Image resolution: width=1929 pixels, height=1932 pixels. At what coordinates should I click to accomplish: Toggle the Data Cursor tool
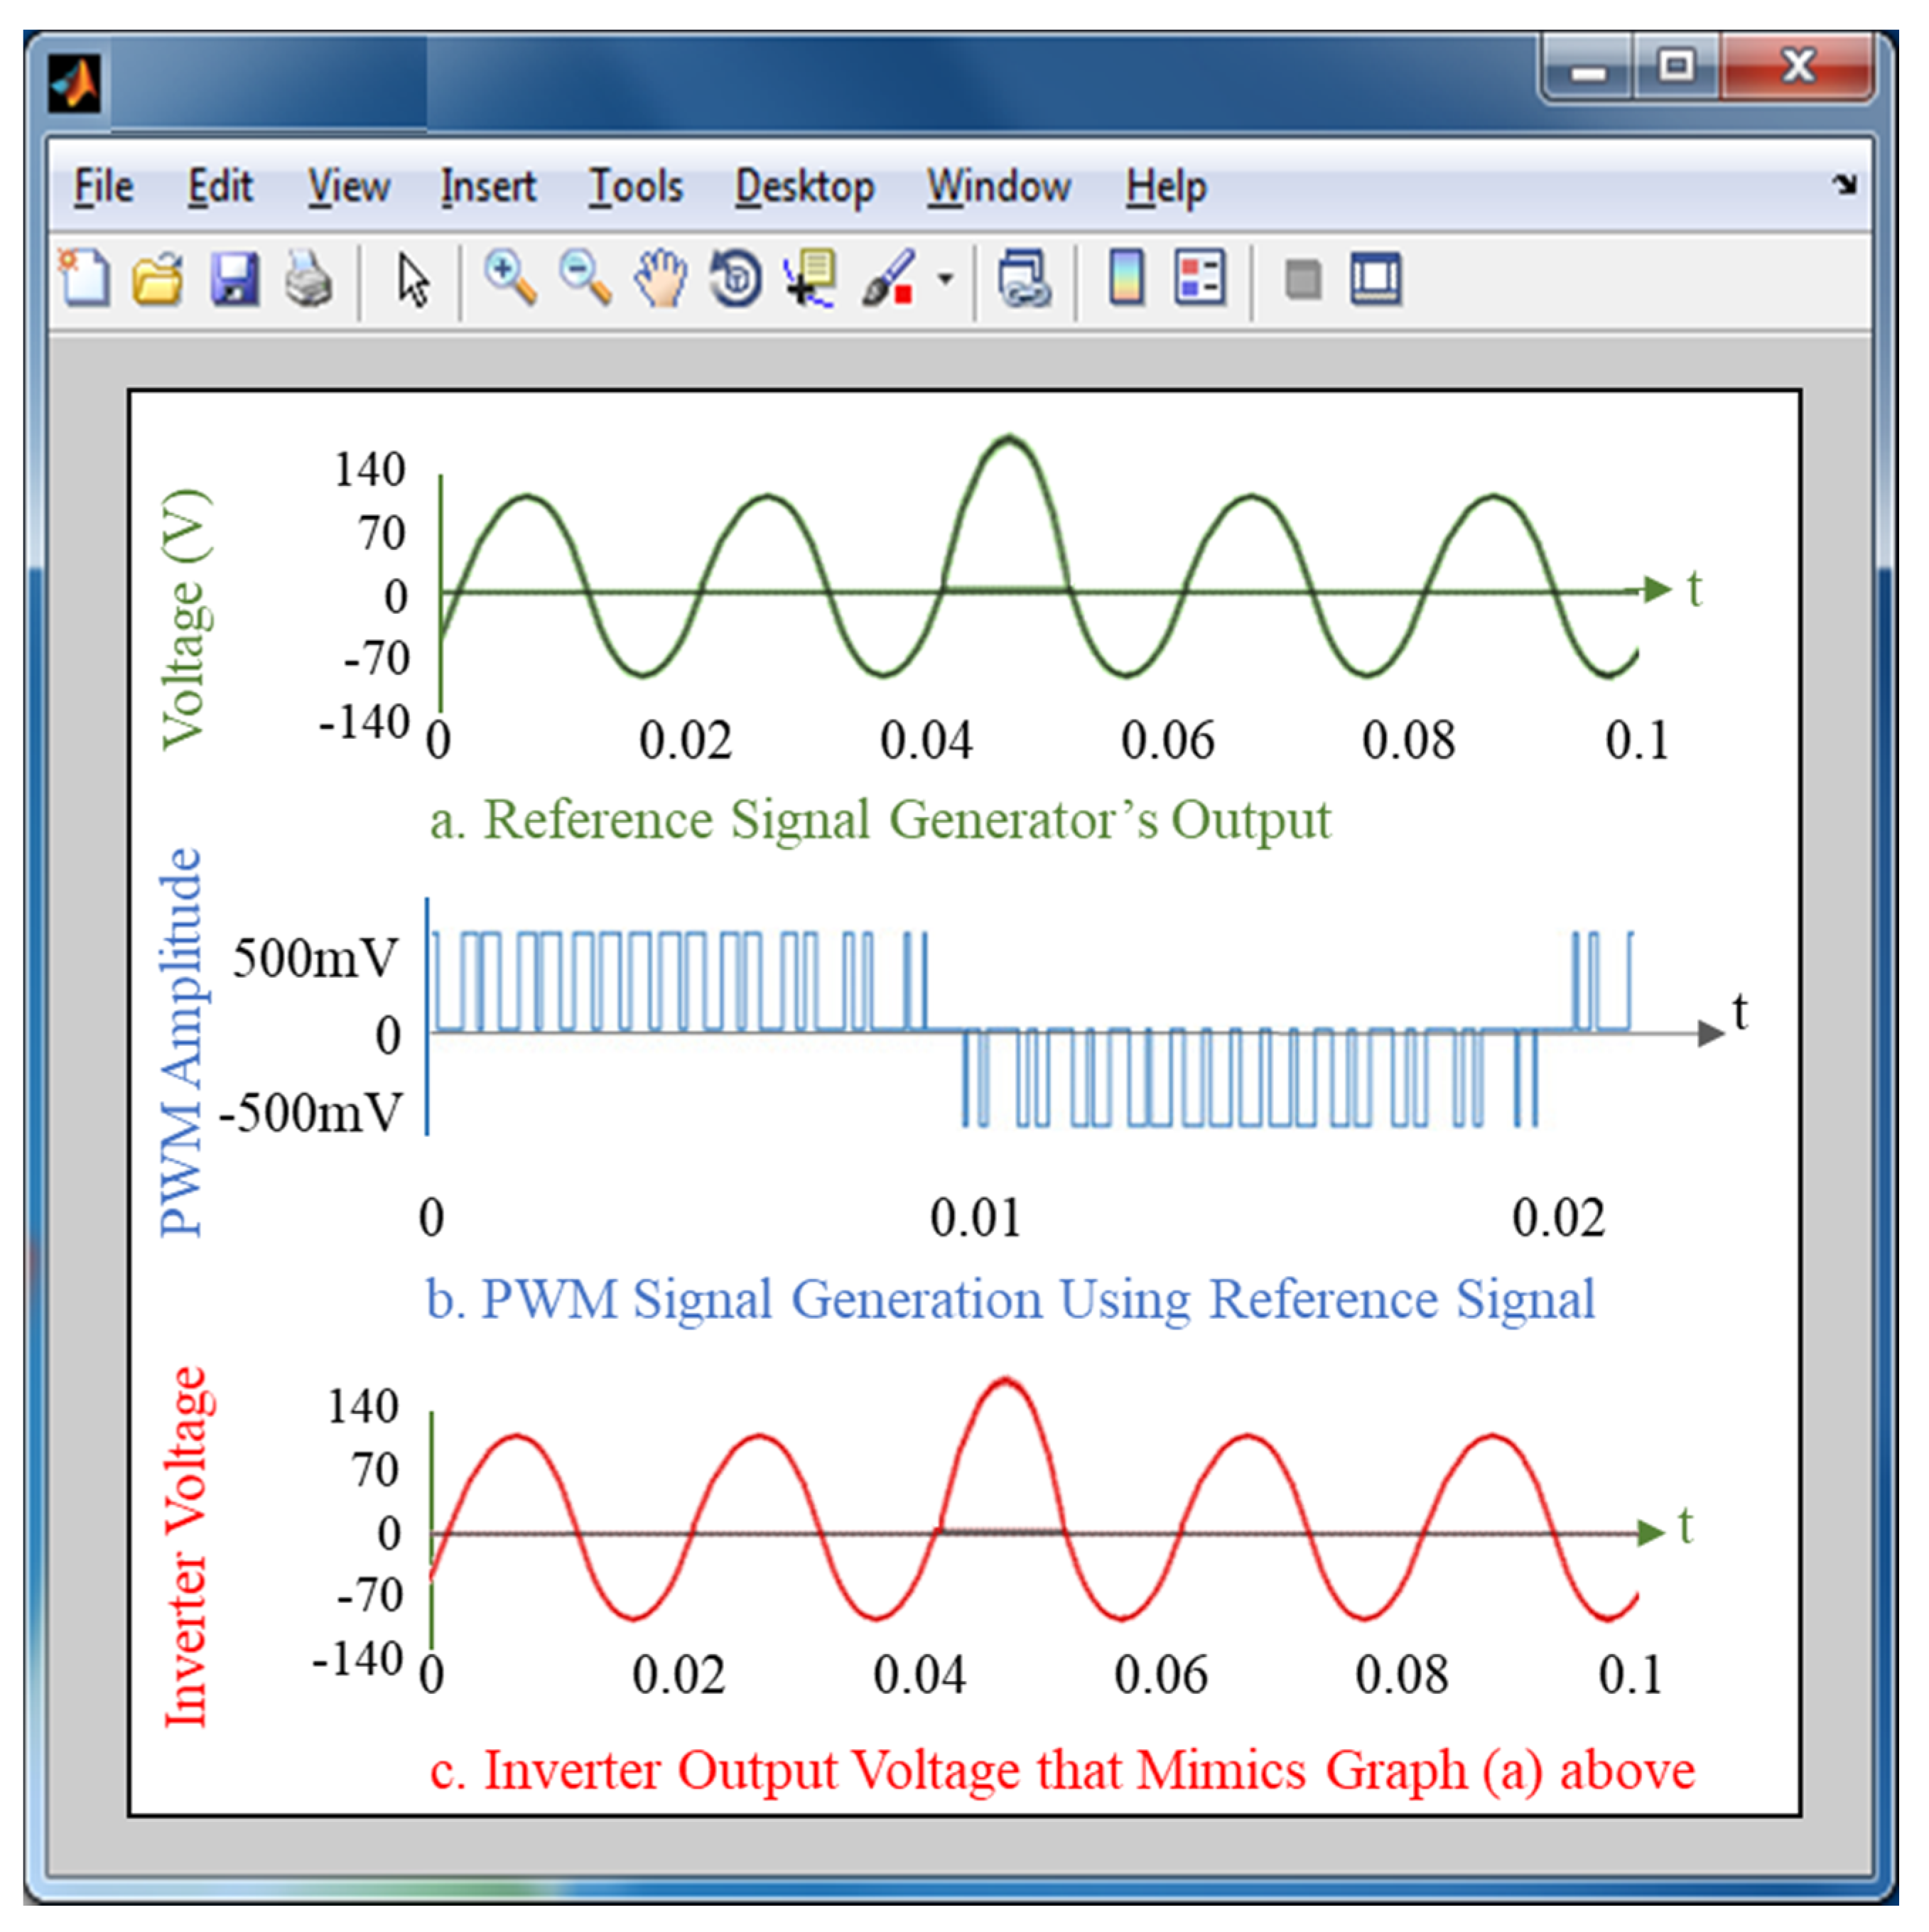coord(811,278)
